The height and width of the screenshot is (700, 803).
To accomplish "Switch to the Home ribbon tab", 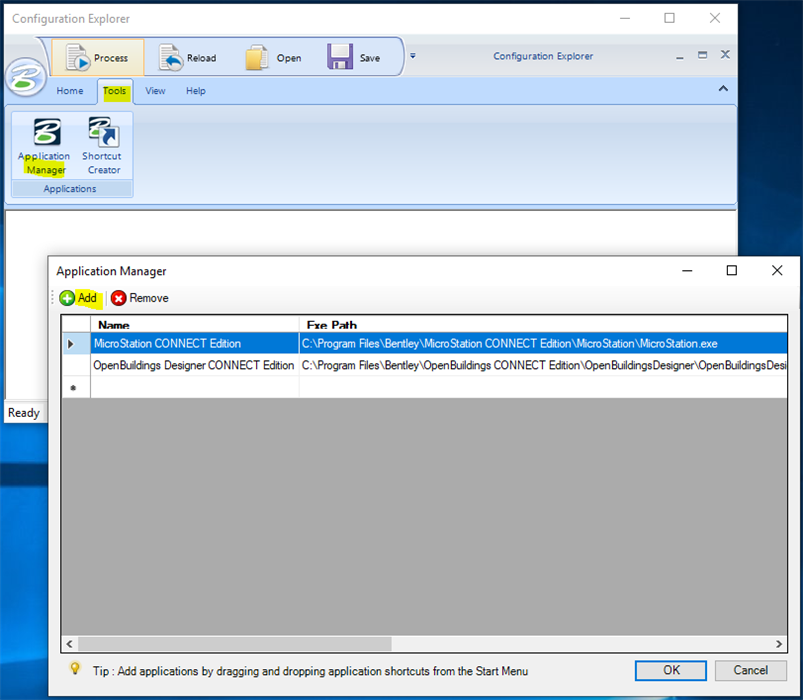I will [70, 91].
